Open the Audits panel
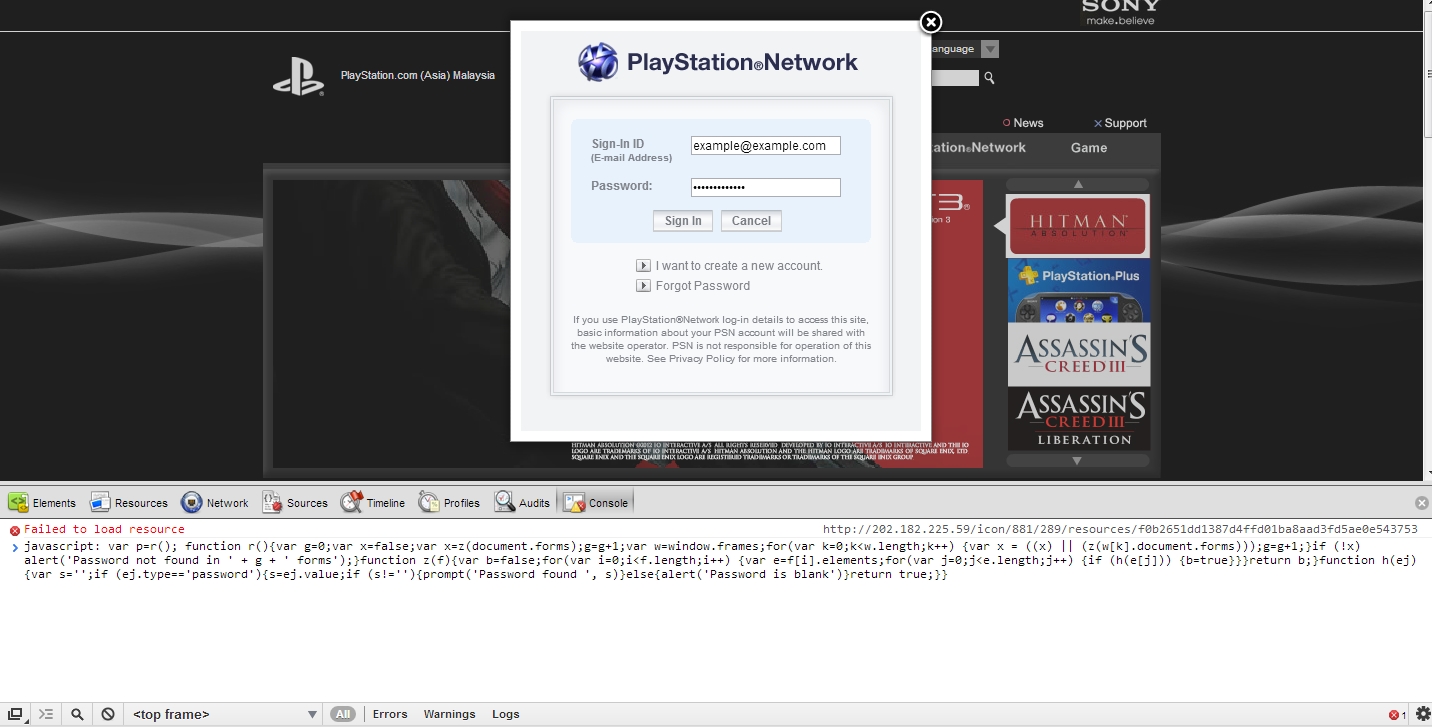1432x727 pixels. point(522,502)
